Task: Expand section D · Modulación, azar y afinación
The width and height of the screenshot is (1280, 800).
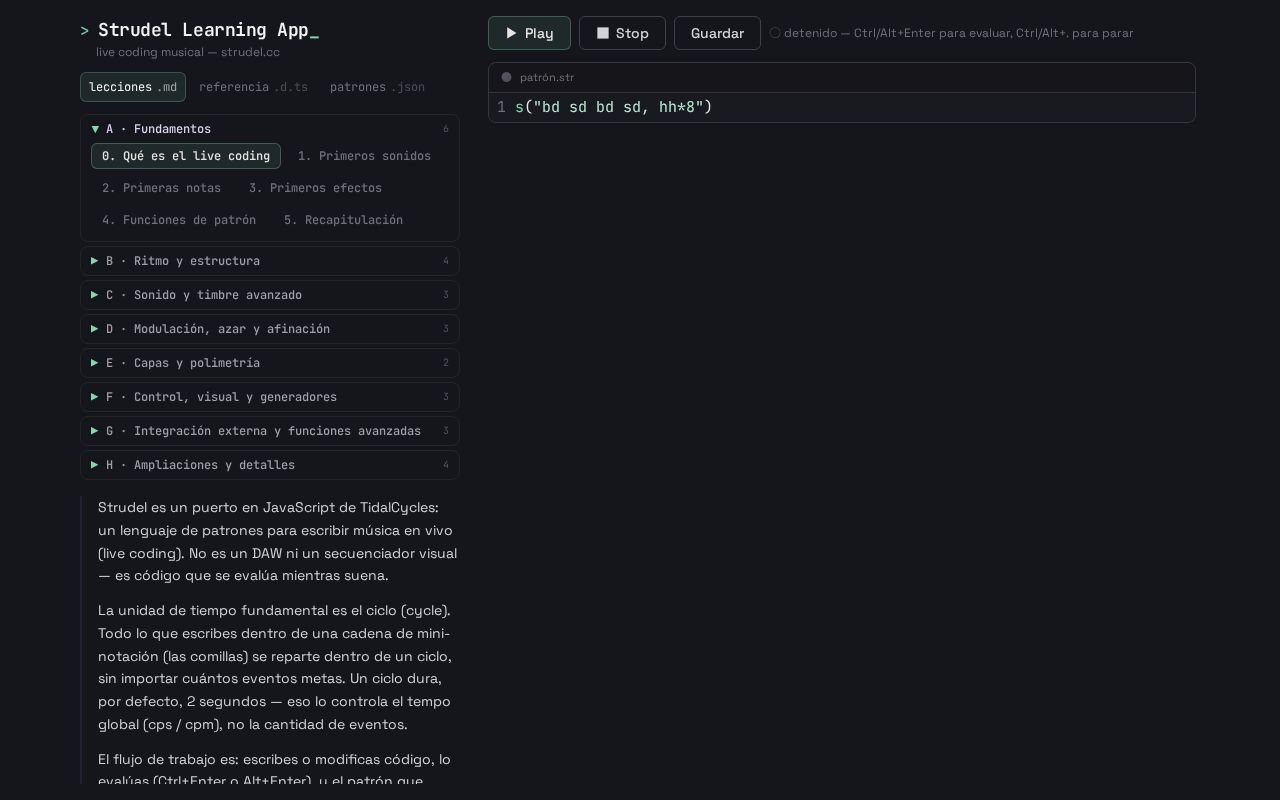Action: [x=270, y=329]
